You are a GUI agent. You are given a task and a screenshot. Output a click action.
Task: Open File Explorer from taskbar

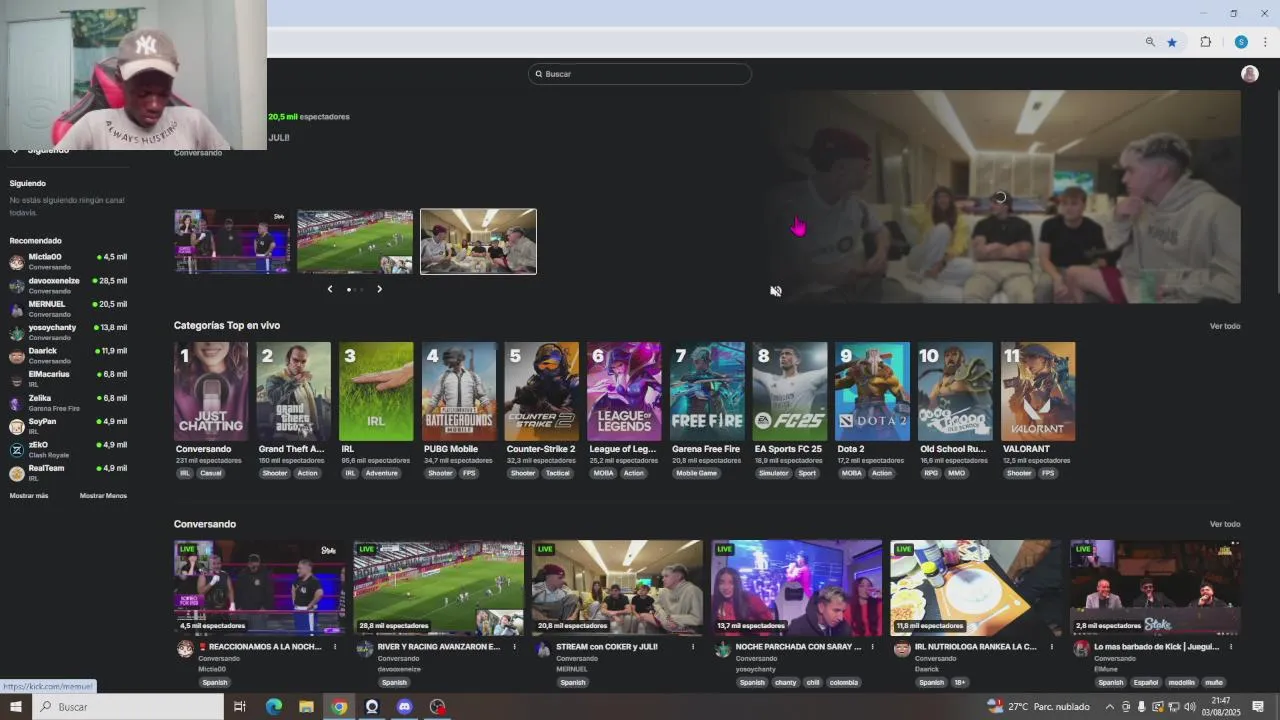click(x=306, y=707)
